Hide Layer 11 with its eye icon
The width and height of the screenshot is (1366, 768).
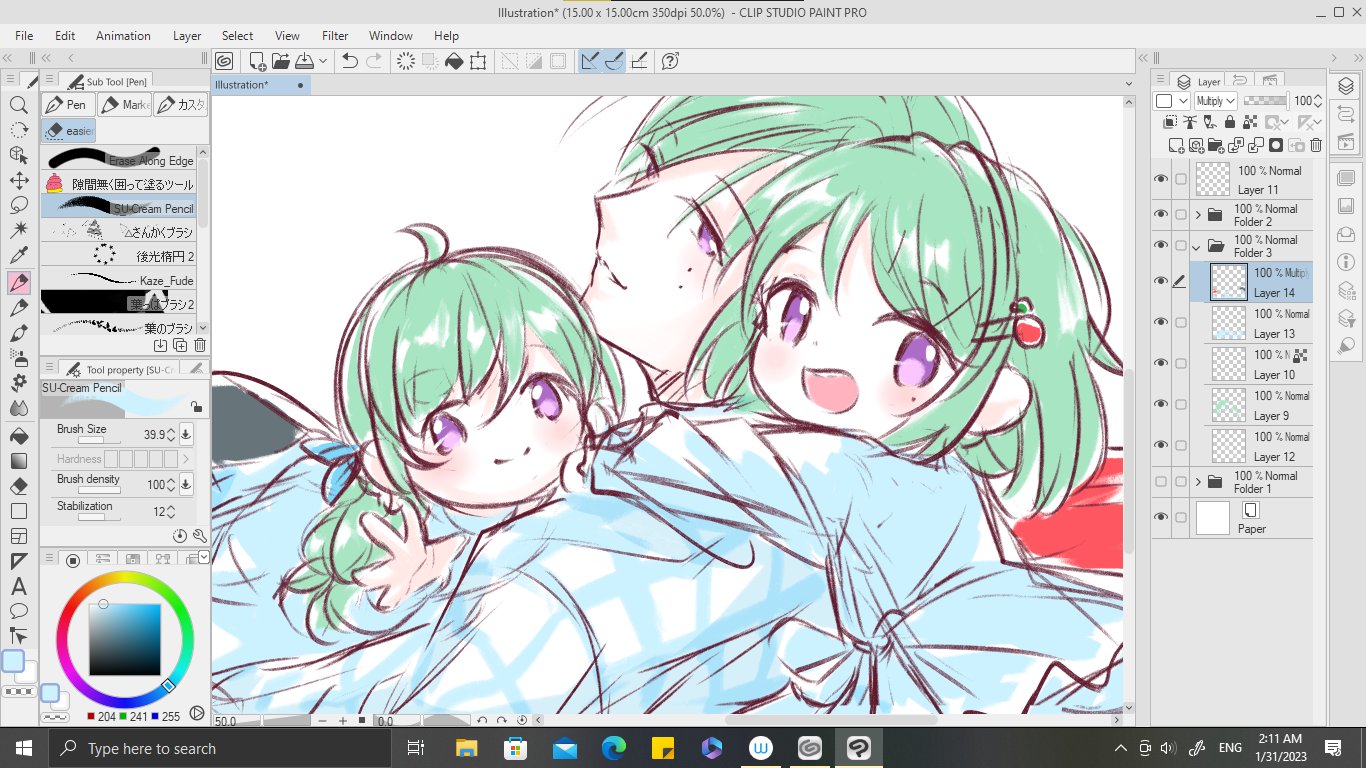[1160, 180]
